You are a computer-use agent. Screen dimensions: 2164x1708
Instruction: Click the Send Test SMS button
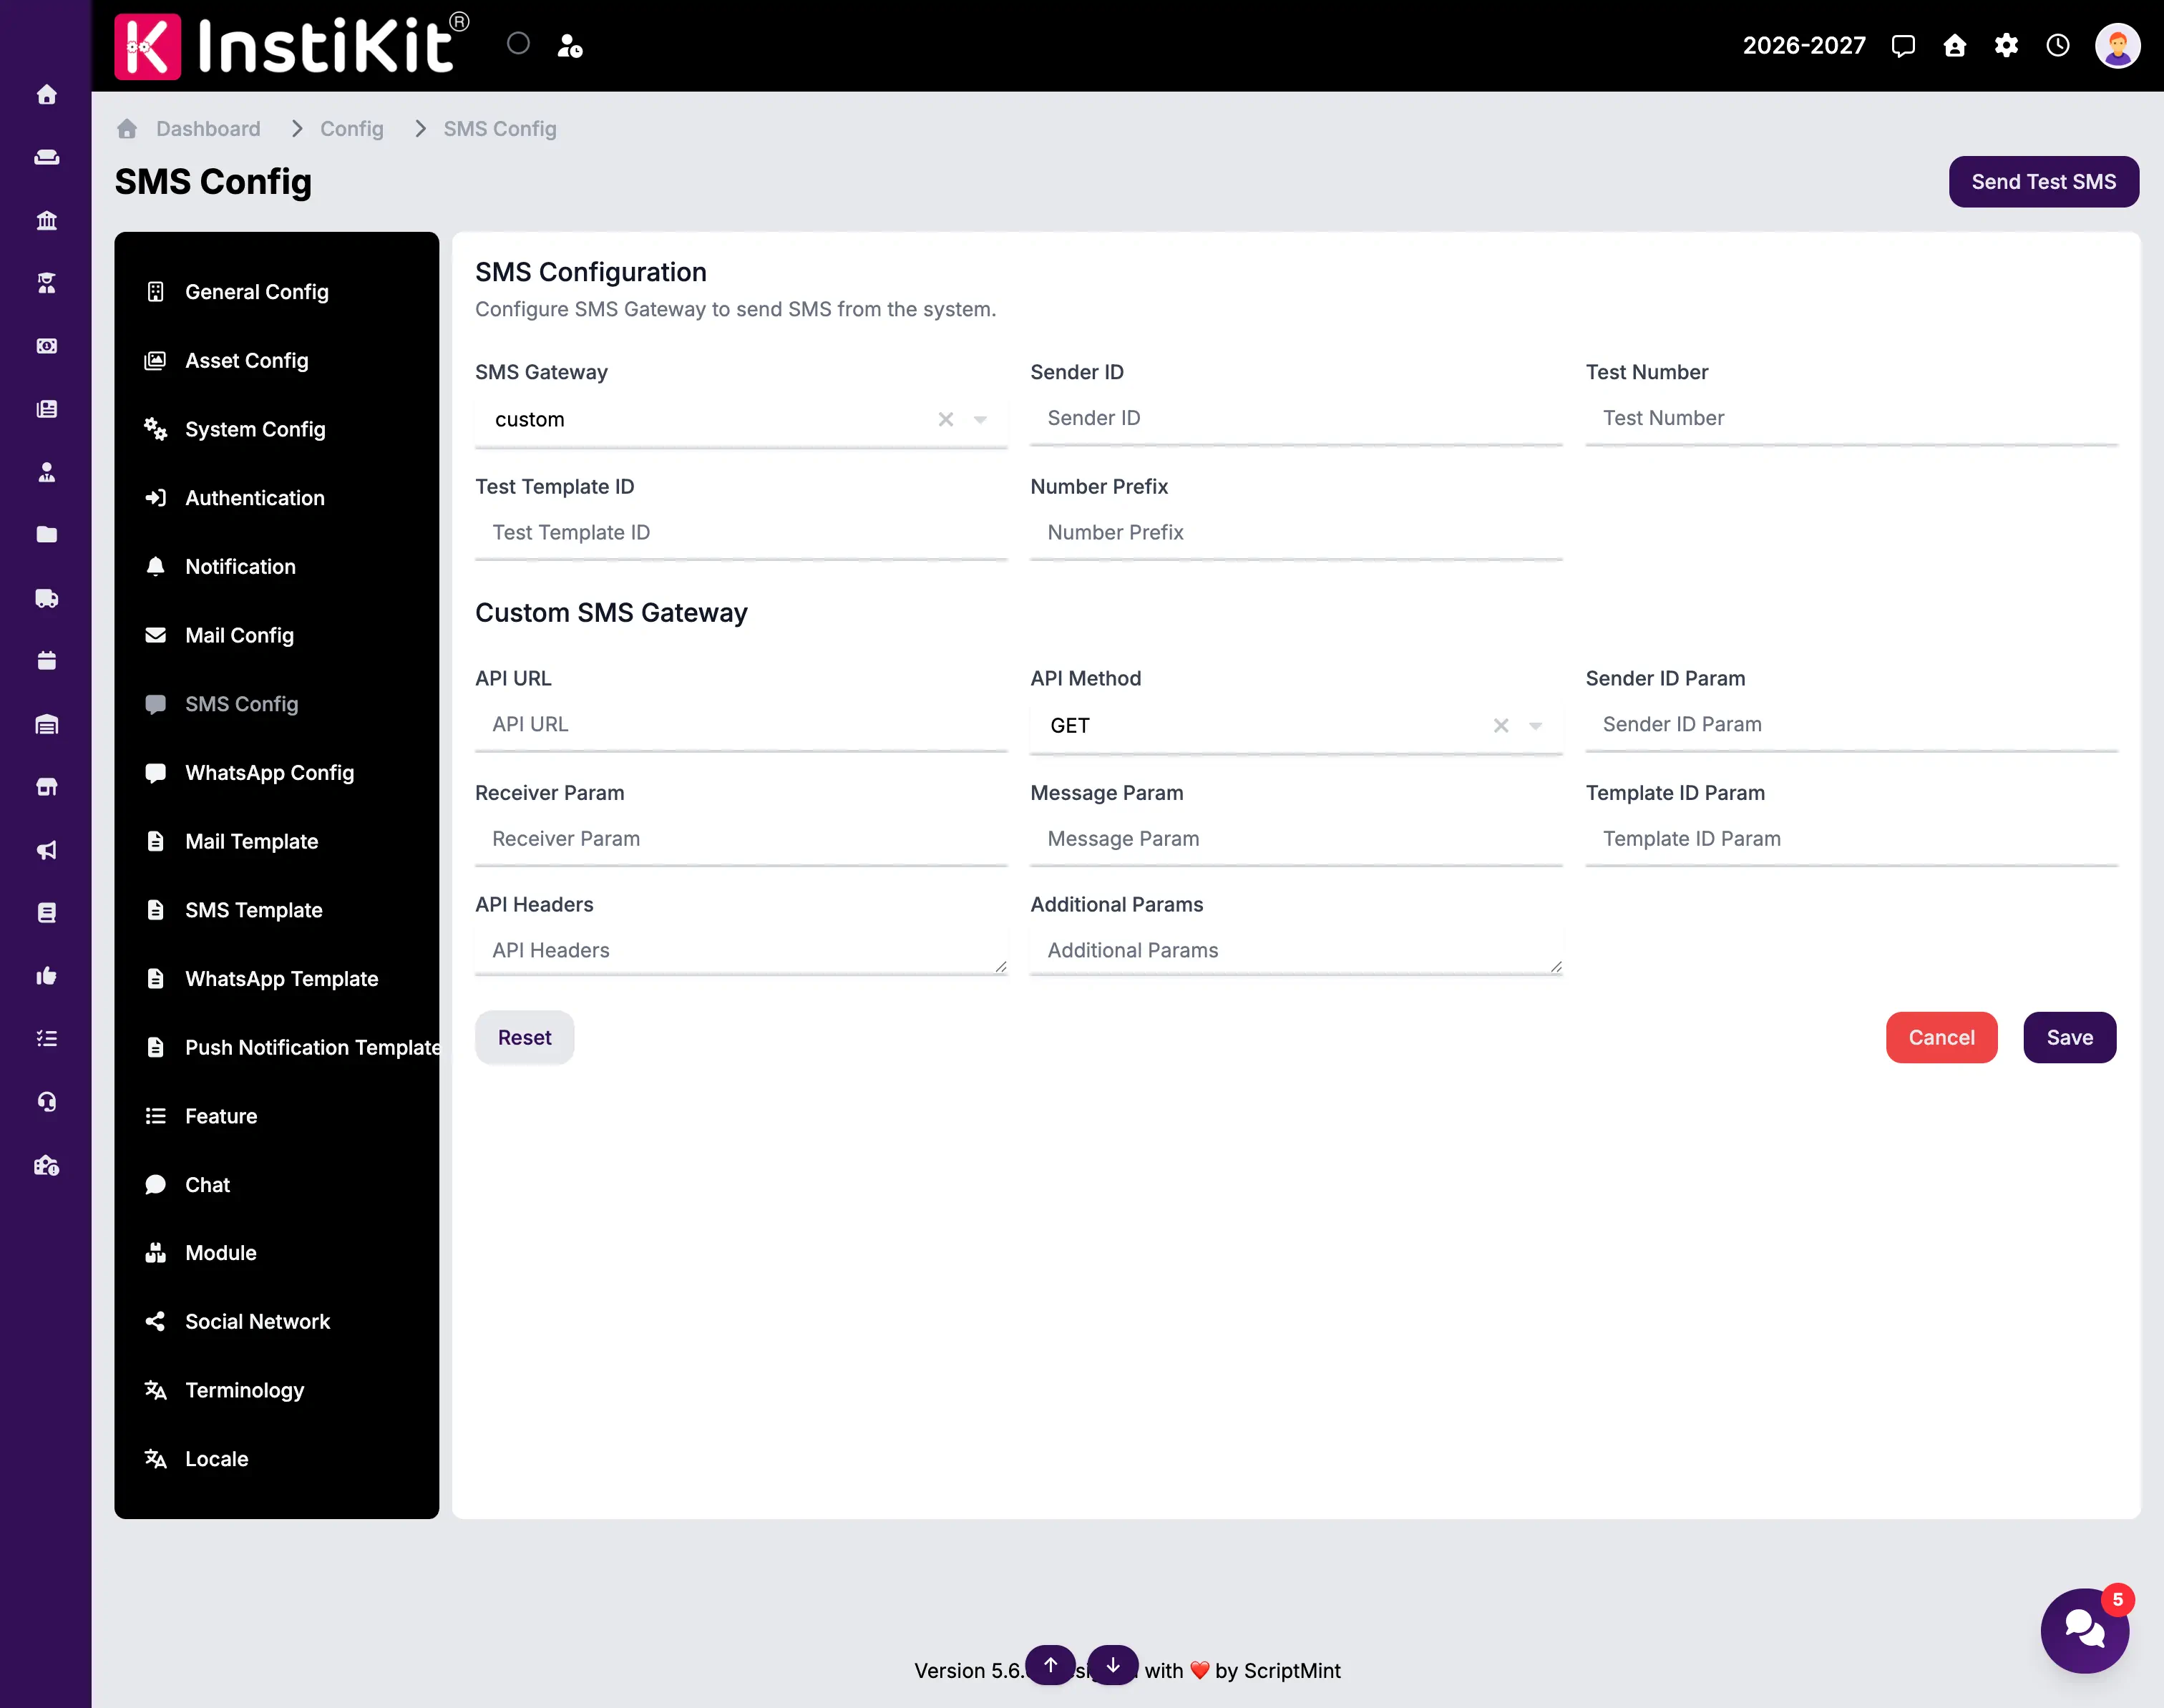tap(2043, 182)
